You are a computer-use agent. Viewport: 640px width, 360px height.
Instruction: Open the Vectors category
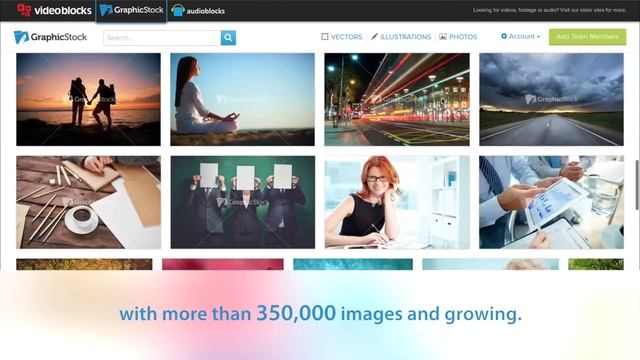point(342,37)
